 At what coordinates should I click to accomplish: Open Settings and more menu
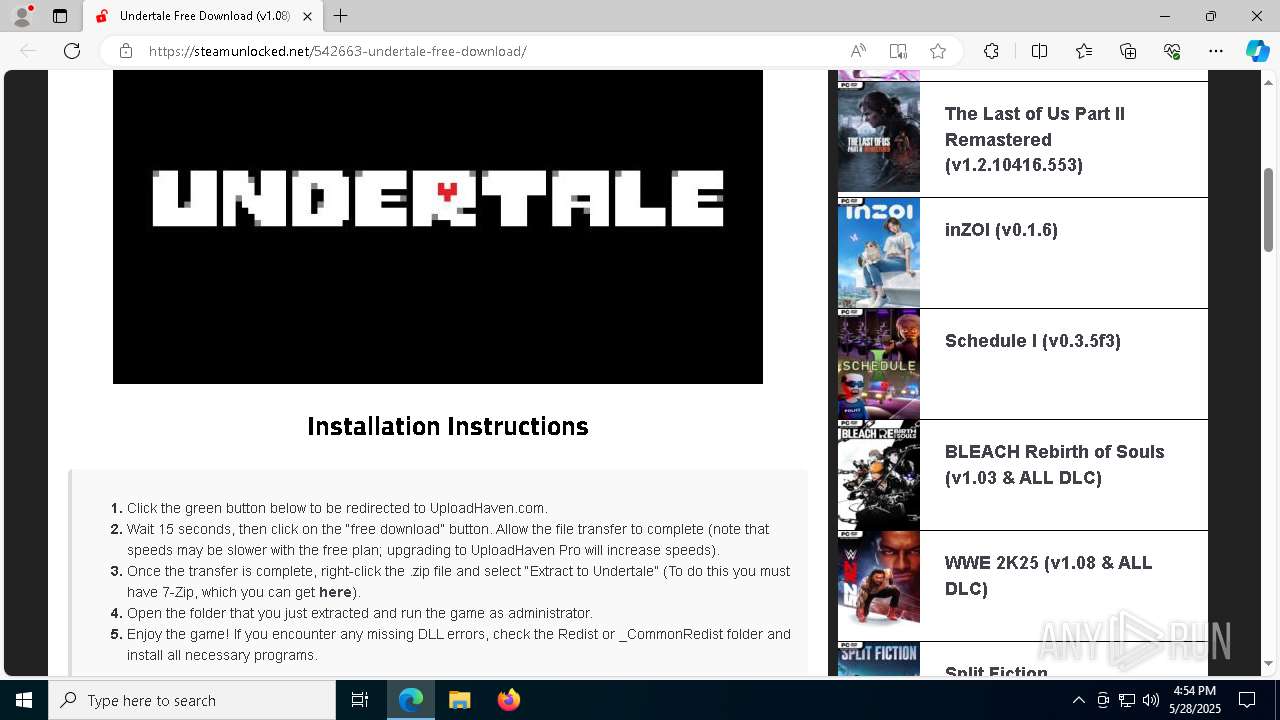point(1216,51)
